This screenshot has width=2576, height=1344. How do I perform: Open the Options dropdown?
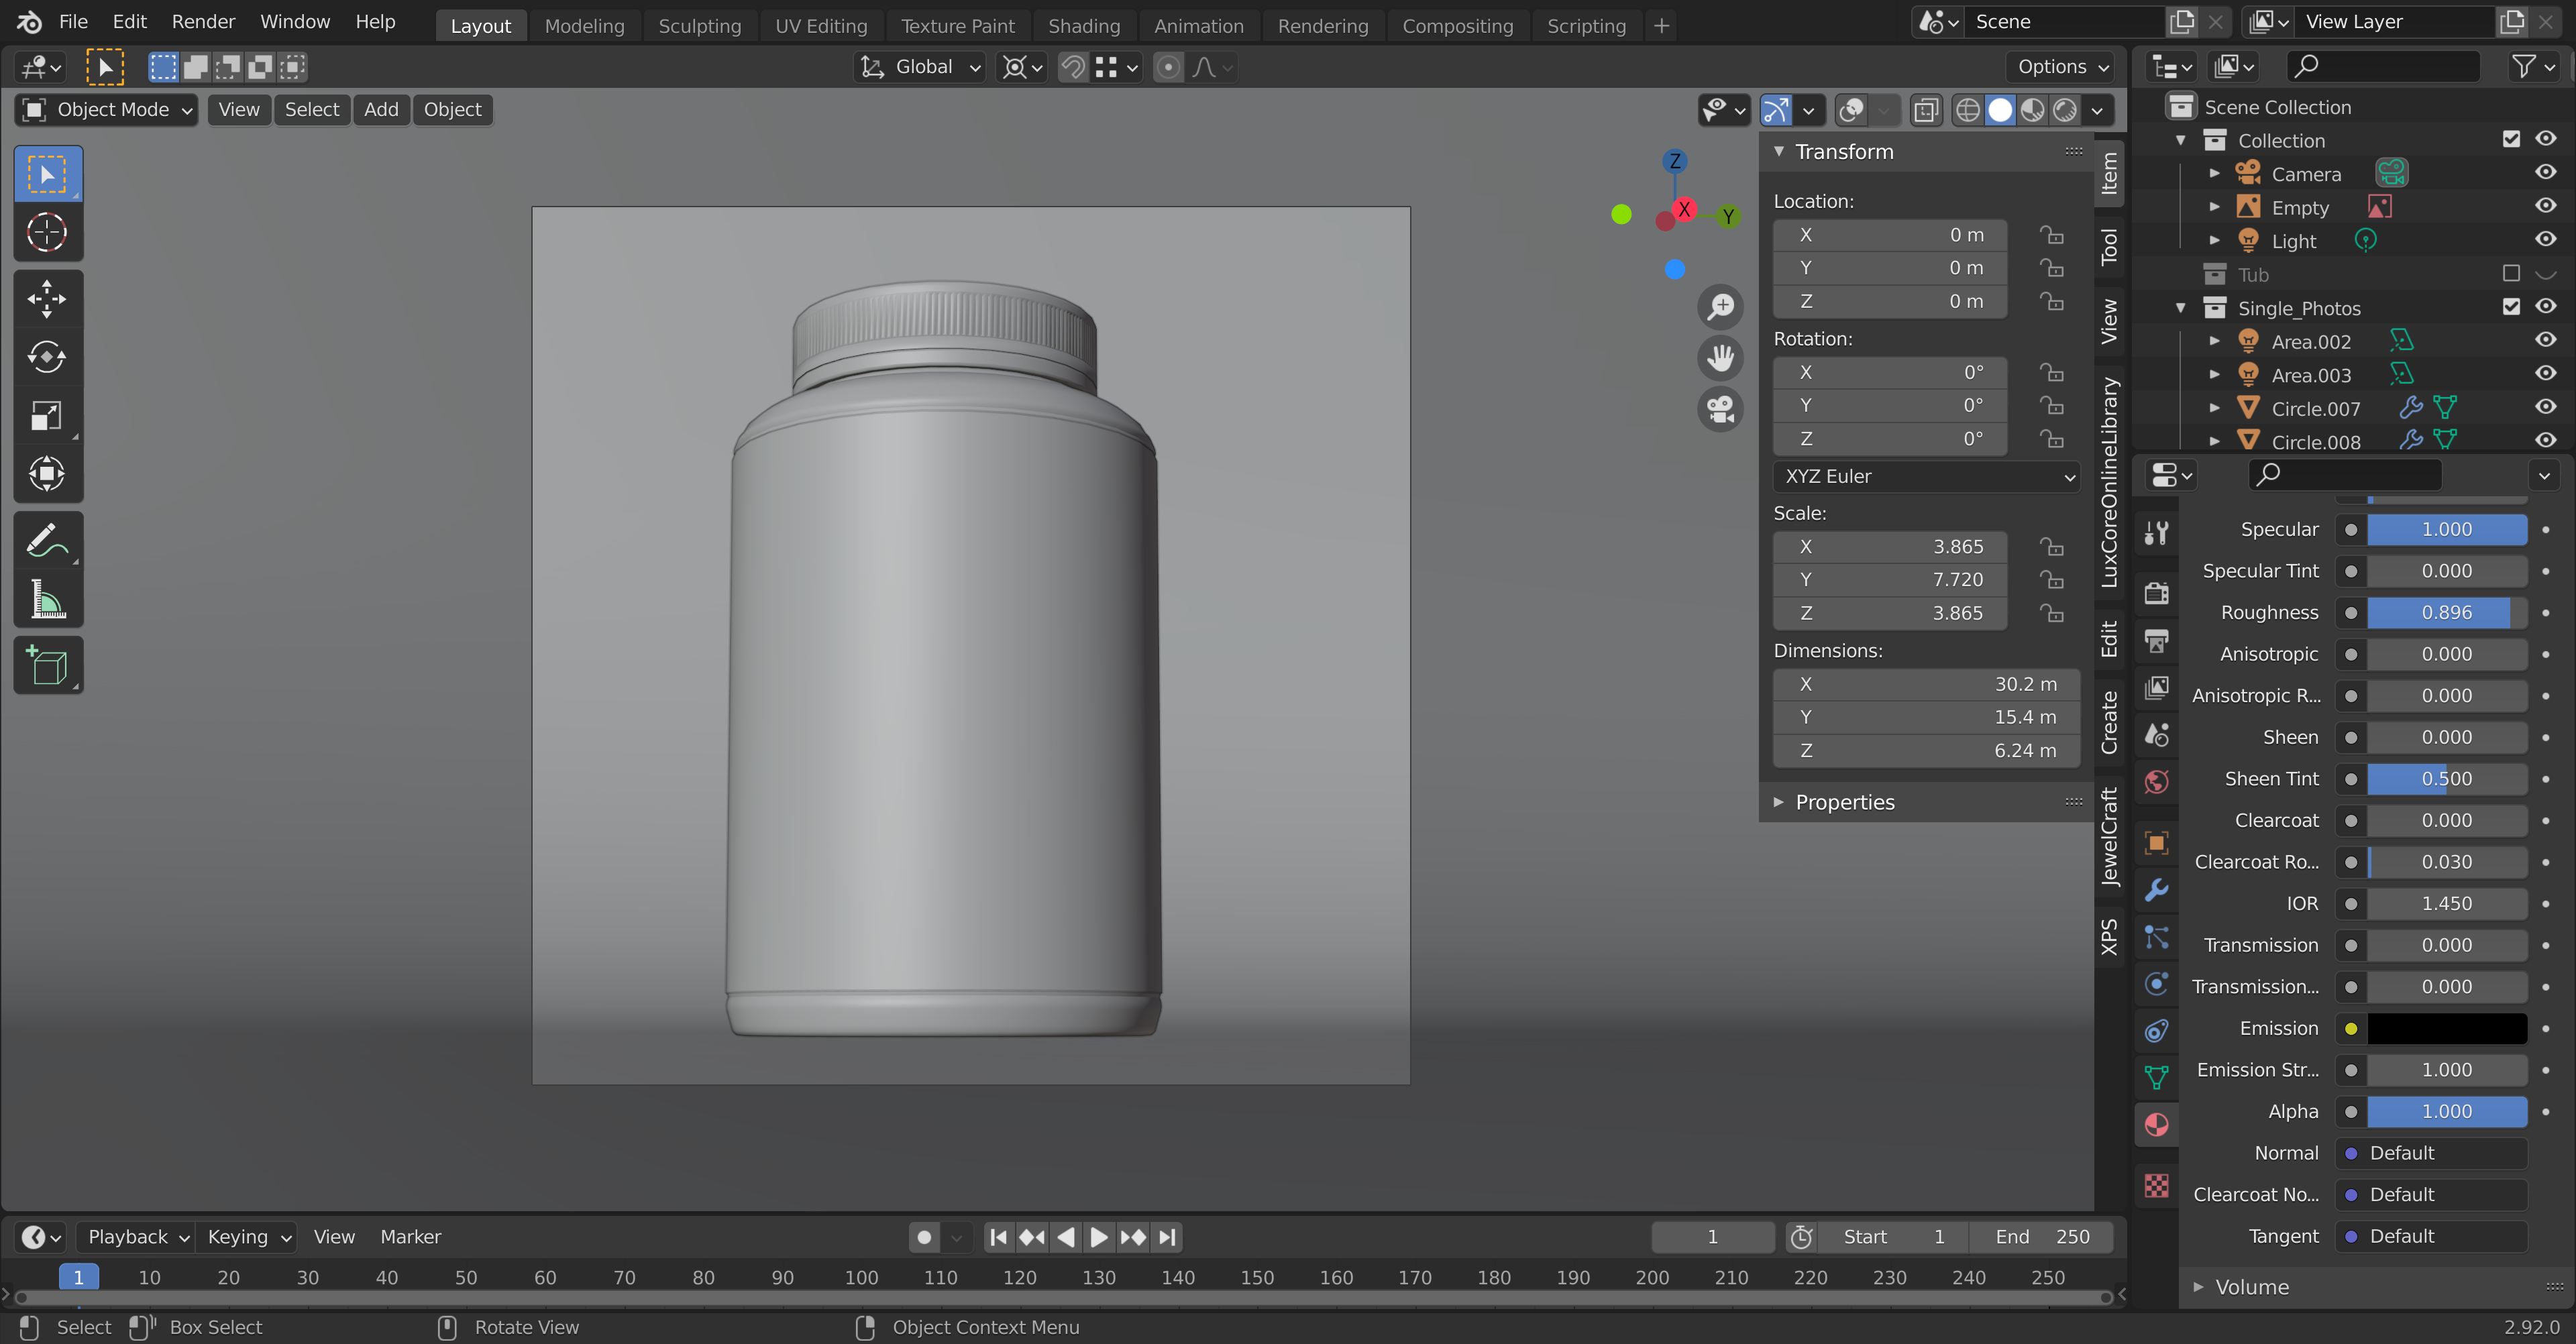(x=2061, y=67)
